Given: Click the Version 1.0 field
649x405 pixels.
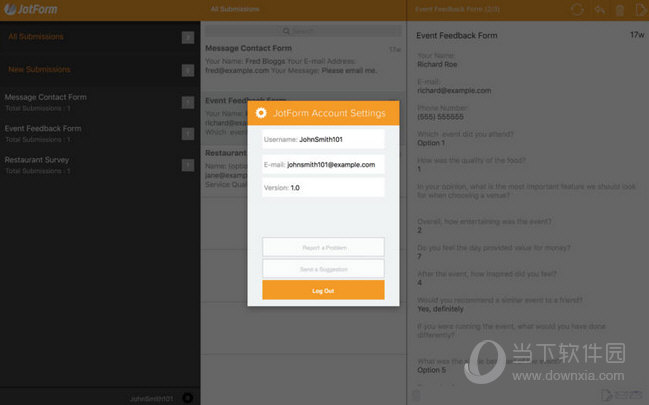Looking at the screenshot, I should point(323,187).
